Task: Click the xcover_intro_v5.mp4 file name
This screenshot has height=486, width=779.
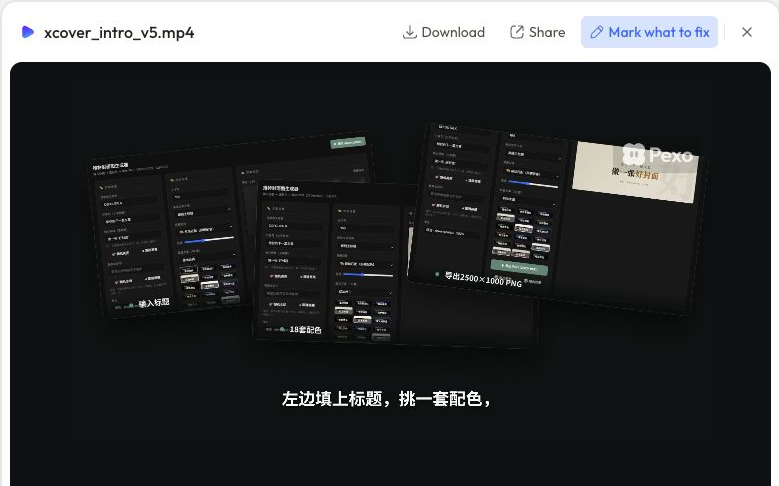Action: point(119,33)
